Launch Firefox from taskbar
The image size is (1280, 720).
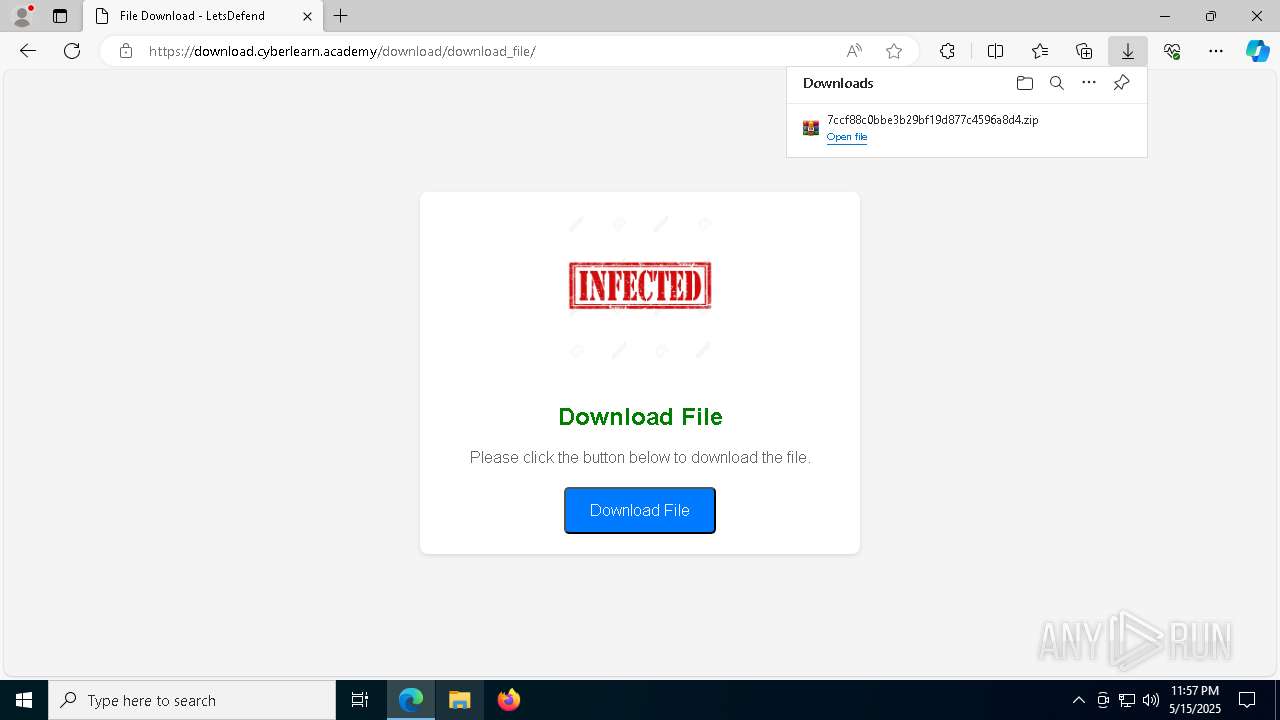(508, 700)
